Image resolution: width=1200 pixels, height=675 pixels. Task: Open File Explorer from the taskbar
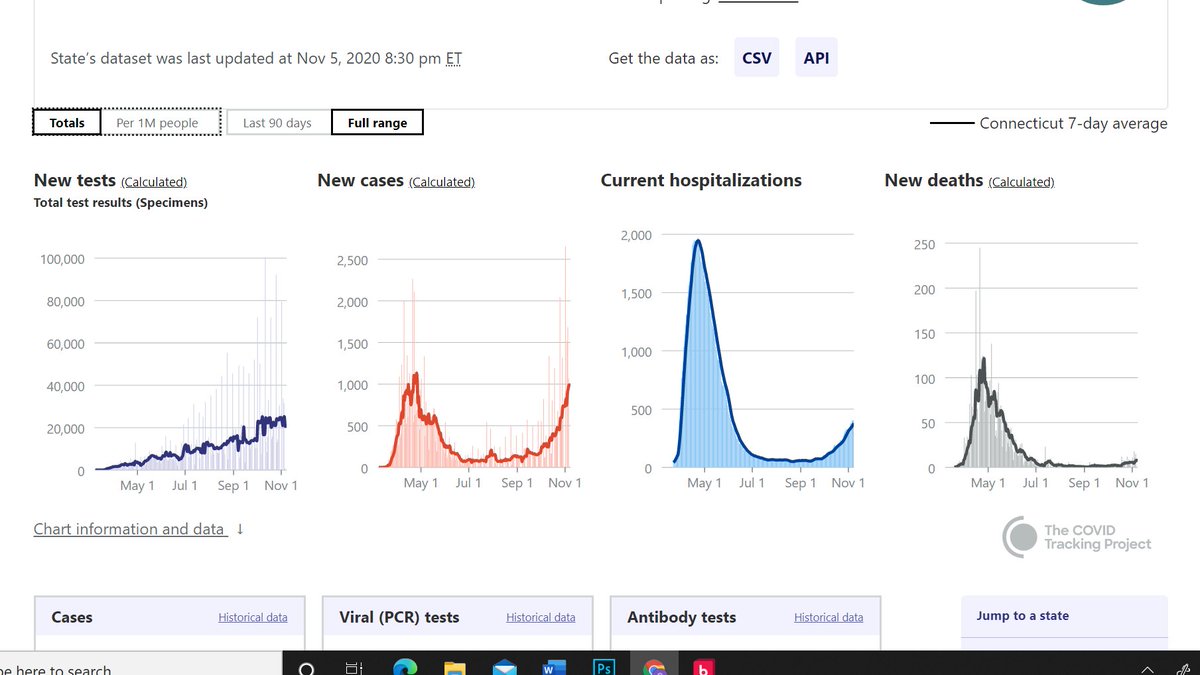[454, 668]
